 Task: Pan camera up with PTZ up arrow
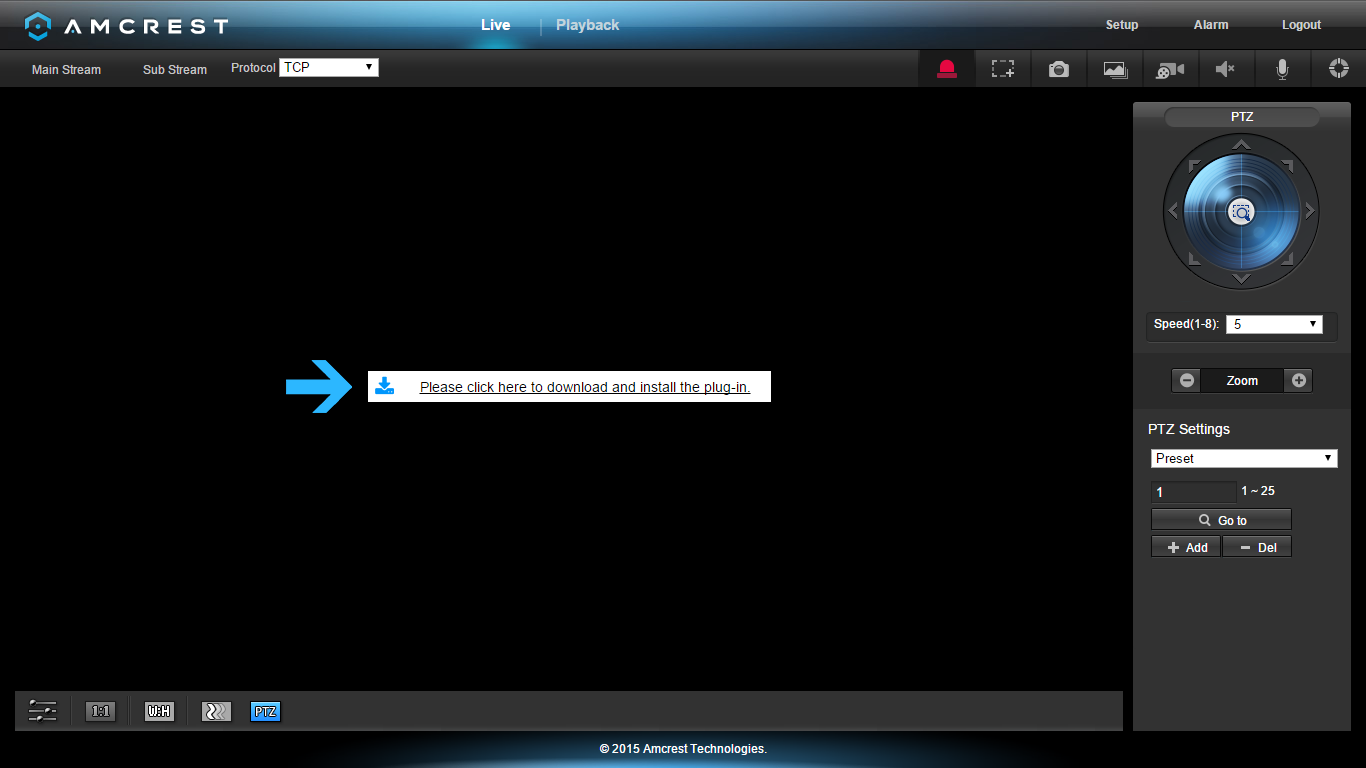click(1241, 146)
